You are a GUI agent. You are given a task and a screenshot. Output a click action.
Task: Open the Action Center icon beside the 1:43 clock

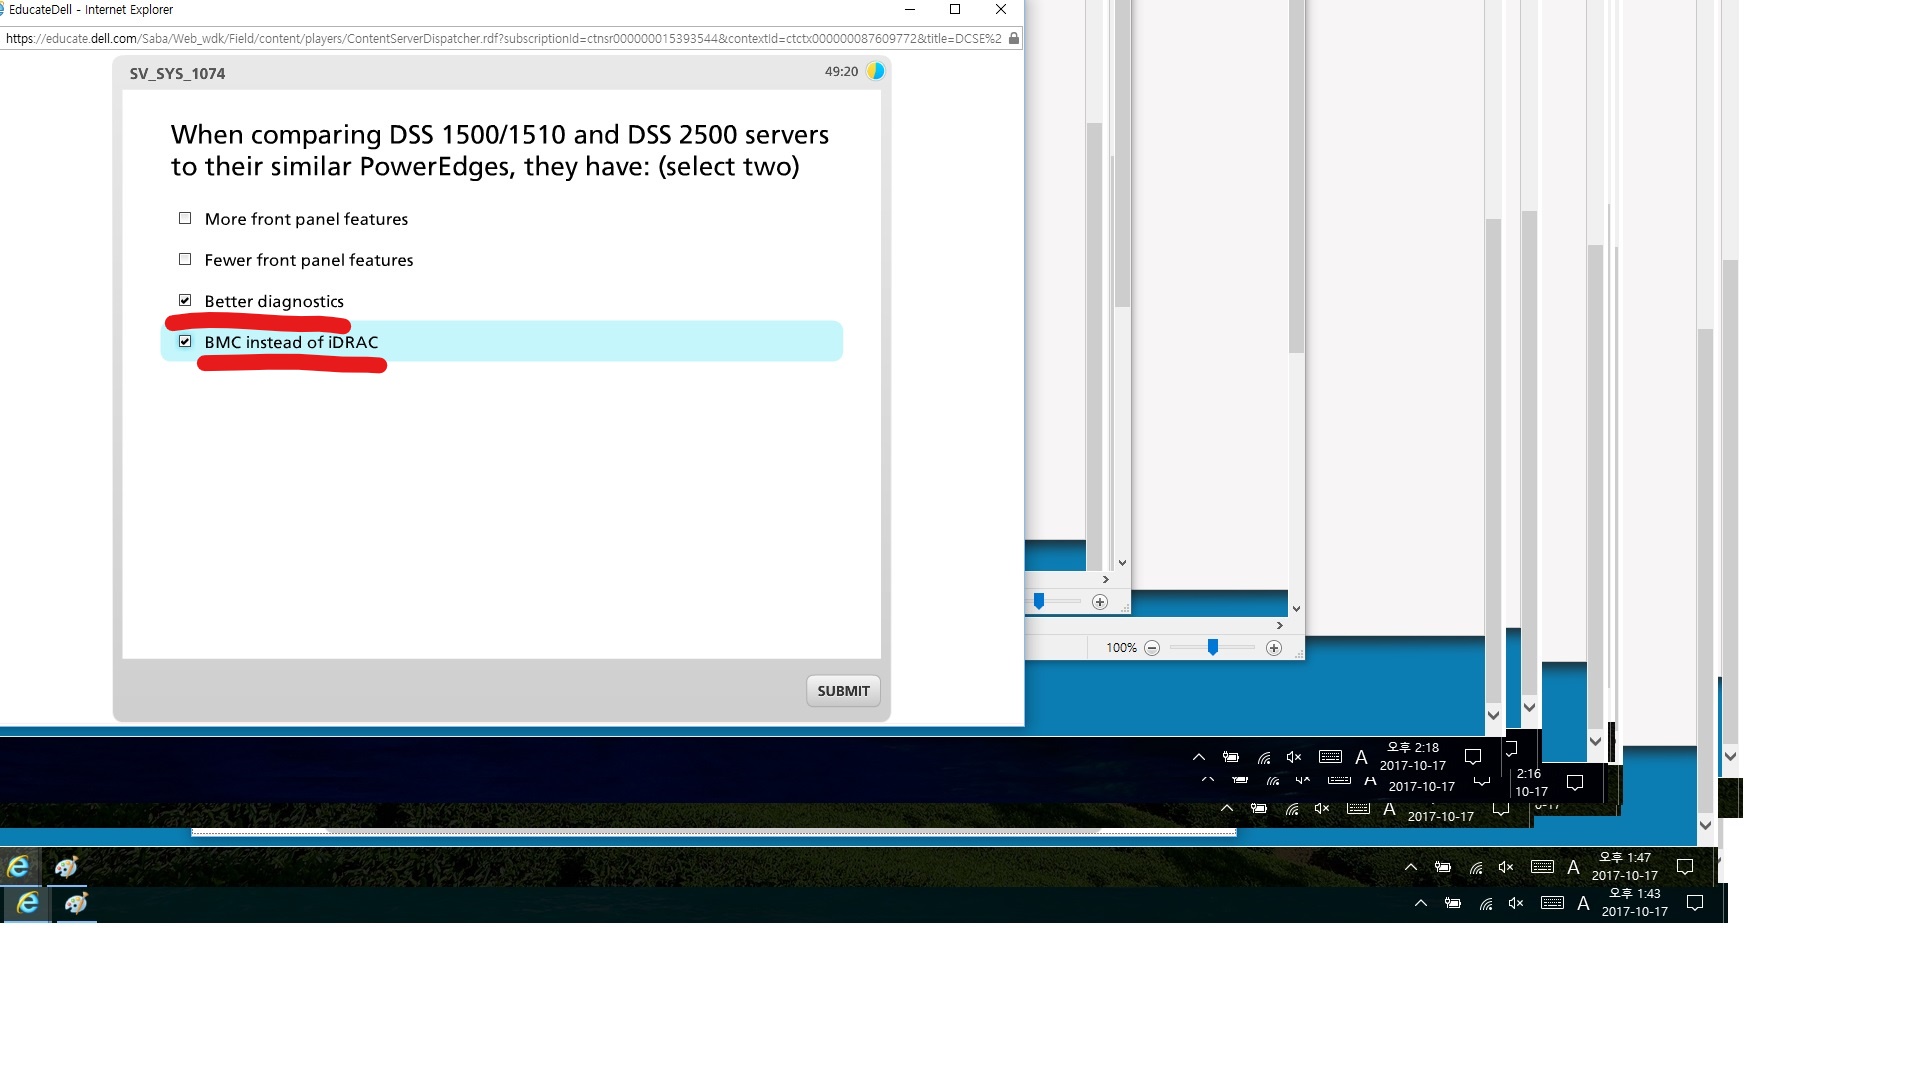coord(1695,903)
